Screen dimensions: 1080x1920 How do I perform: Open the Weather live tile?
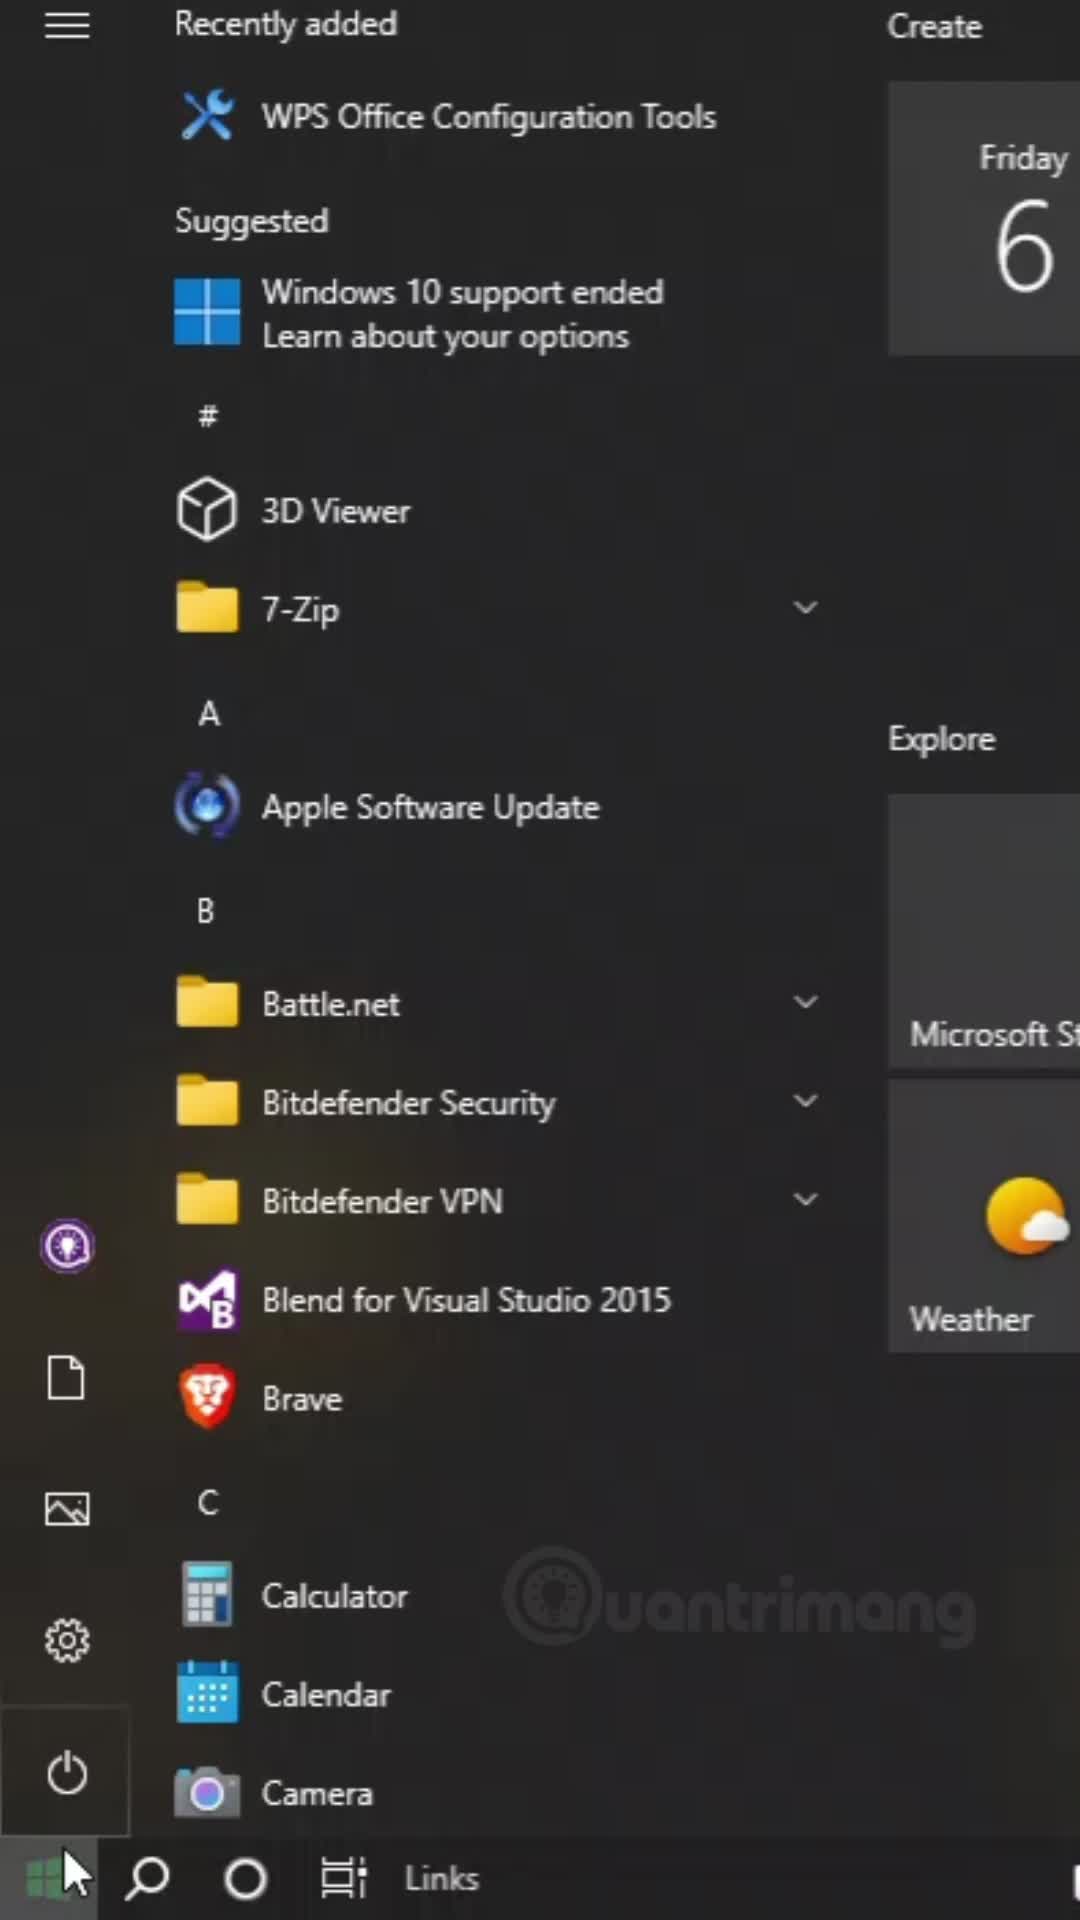pos(984,1216)
